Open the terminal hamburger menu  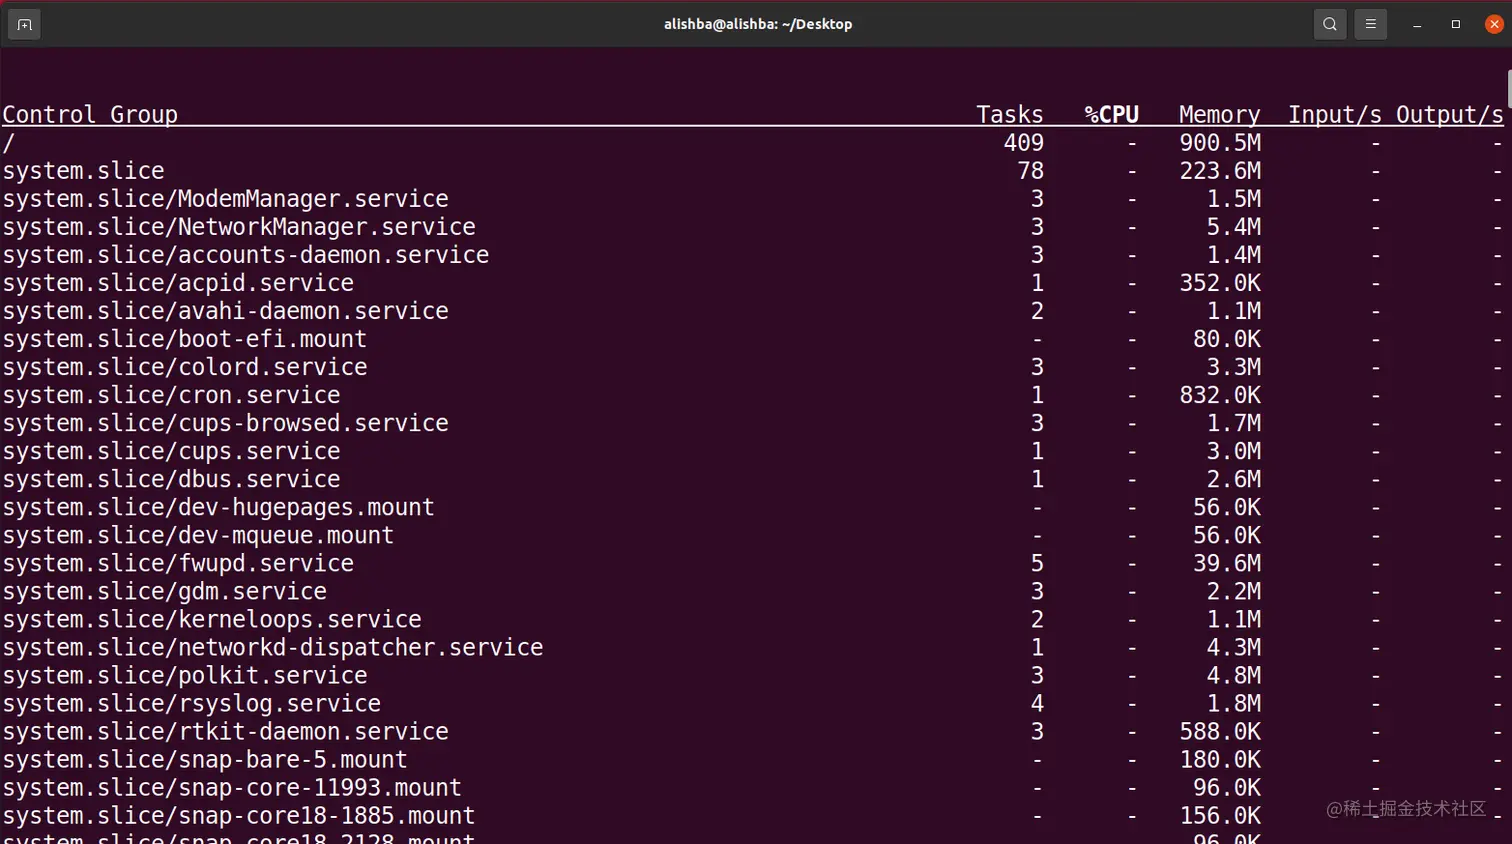pos(1370,24)
